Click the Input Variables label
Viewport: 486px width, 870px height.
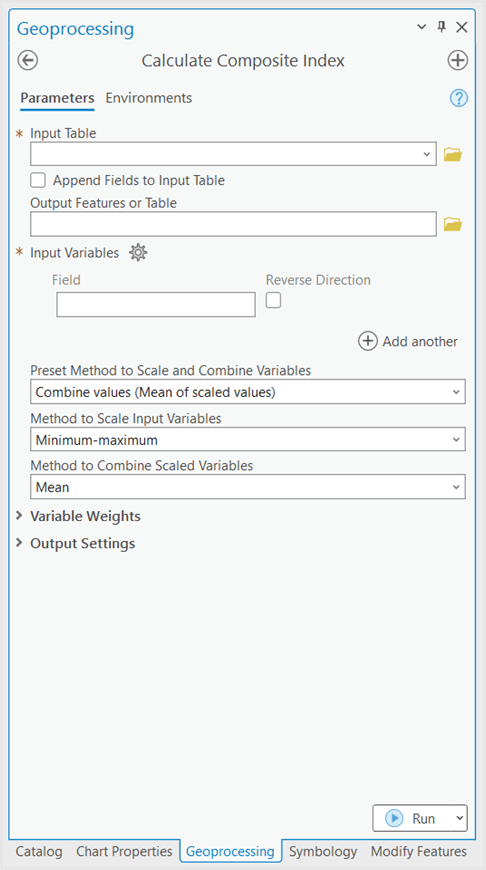point(74,253)
